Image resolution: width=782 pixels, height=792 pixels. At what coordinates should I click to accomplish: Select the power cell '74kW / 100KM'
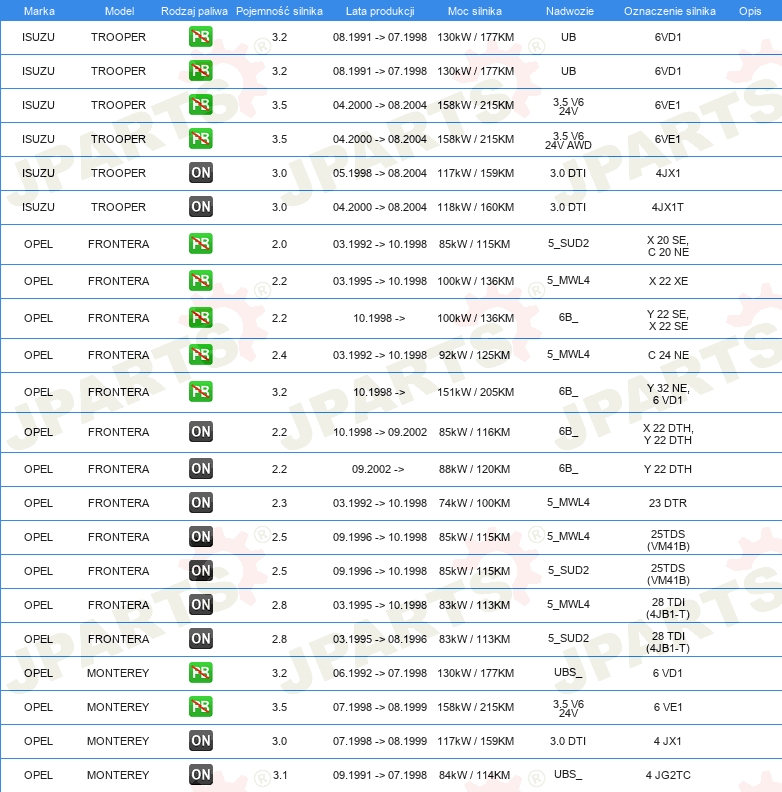click(474, 504)
